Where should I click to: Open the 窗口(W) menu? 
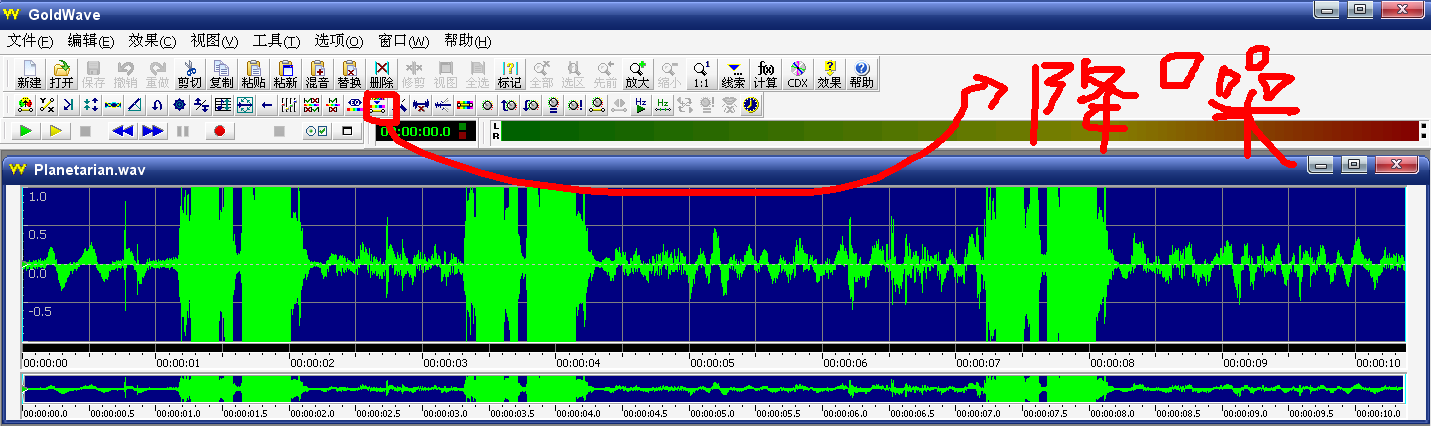(x=403, y=41)
